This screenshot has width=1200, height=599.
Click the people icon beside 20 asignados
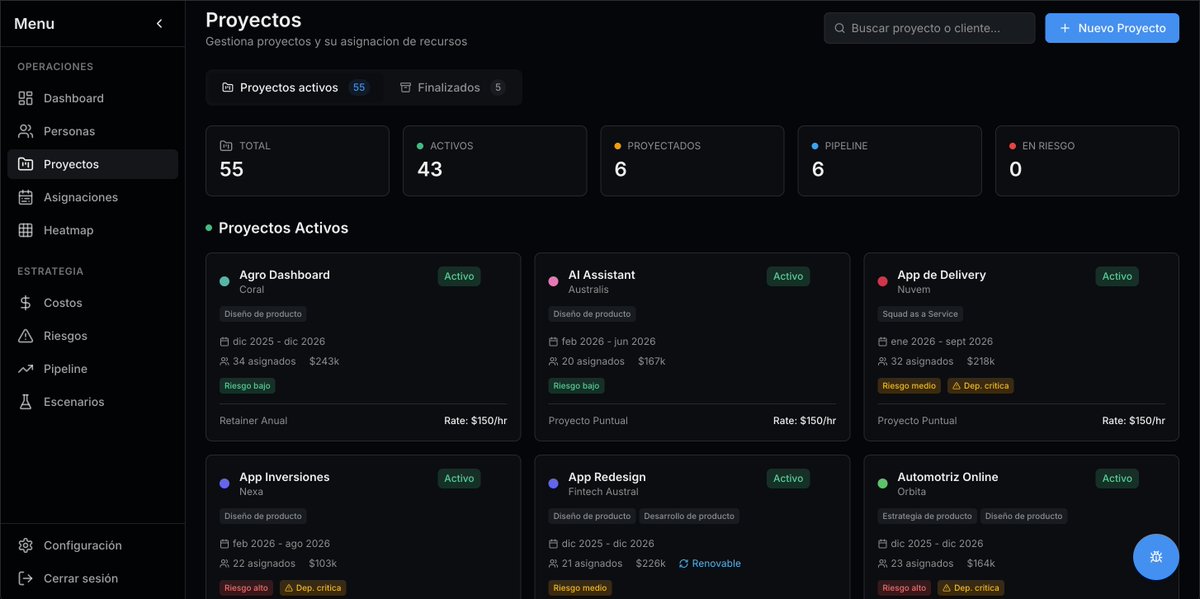pyautogui.click(x=554, y=362)
